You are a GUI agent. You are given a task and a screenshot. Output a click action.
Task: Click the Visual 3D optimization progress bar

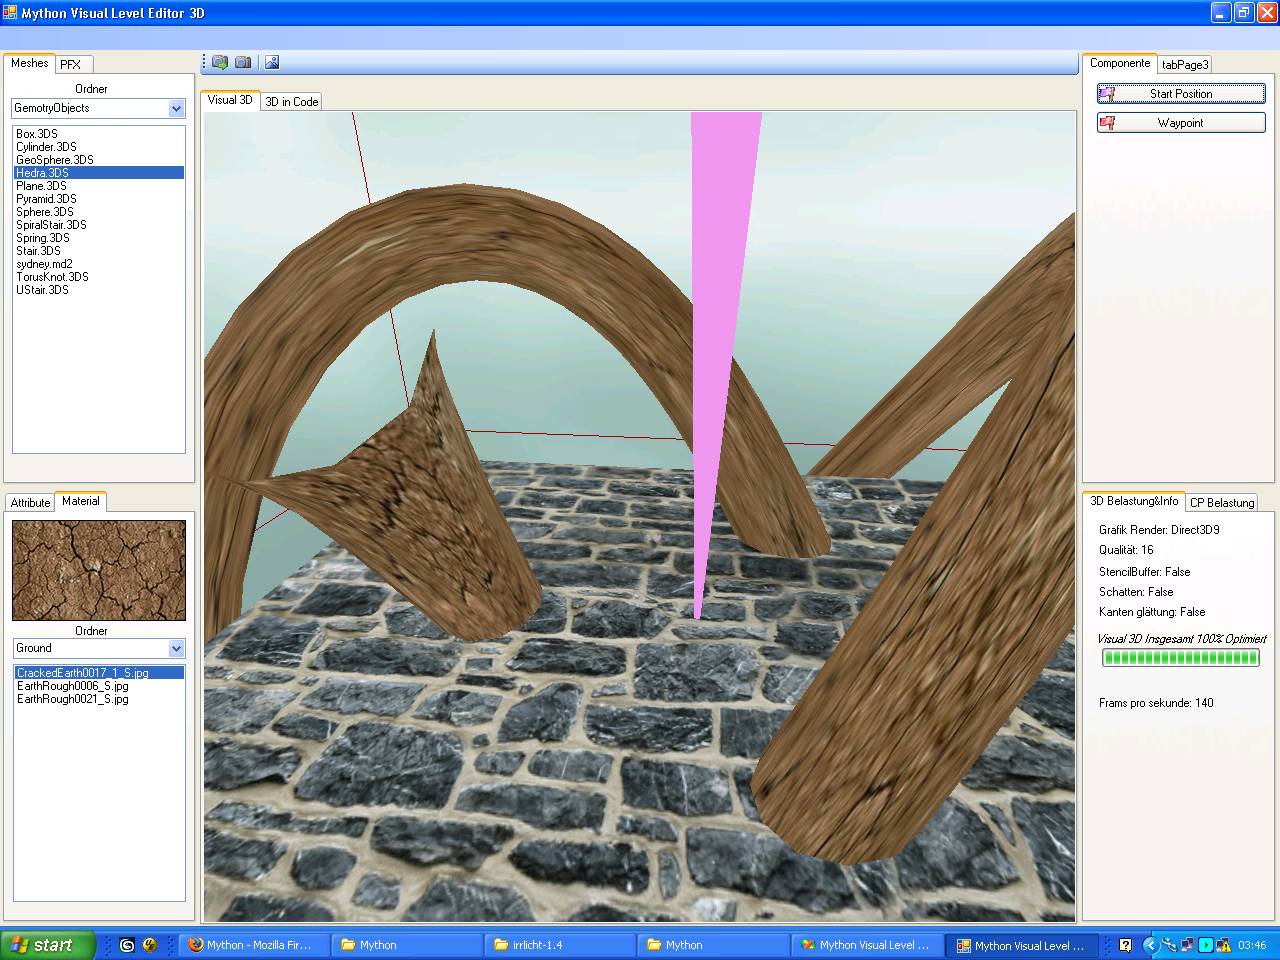tap(1180, 657)
